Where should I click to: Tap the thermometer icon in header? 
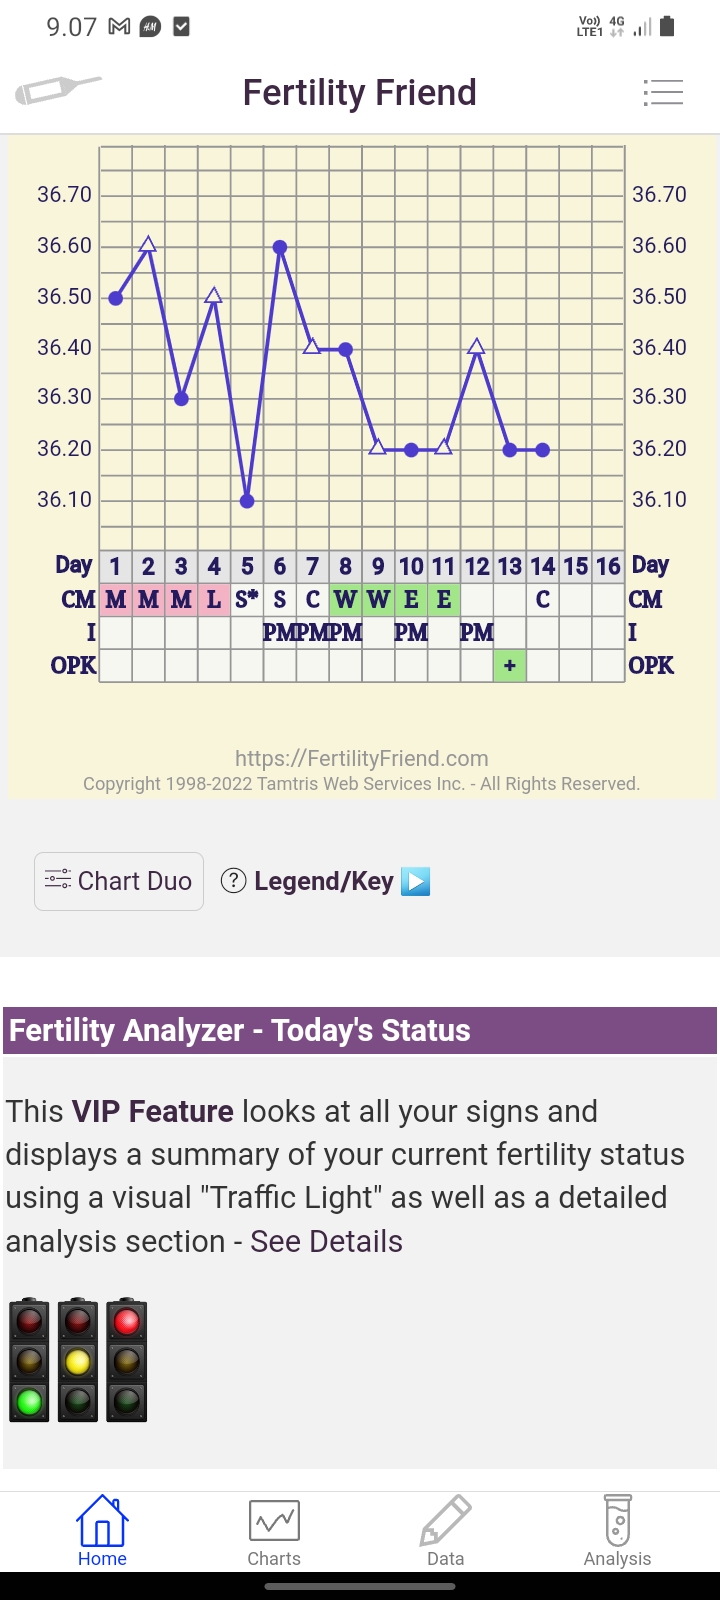(58, 91)
